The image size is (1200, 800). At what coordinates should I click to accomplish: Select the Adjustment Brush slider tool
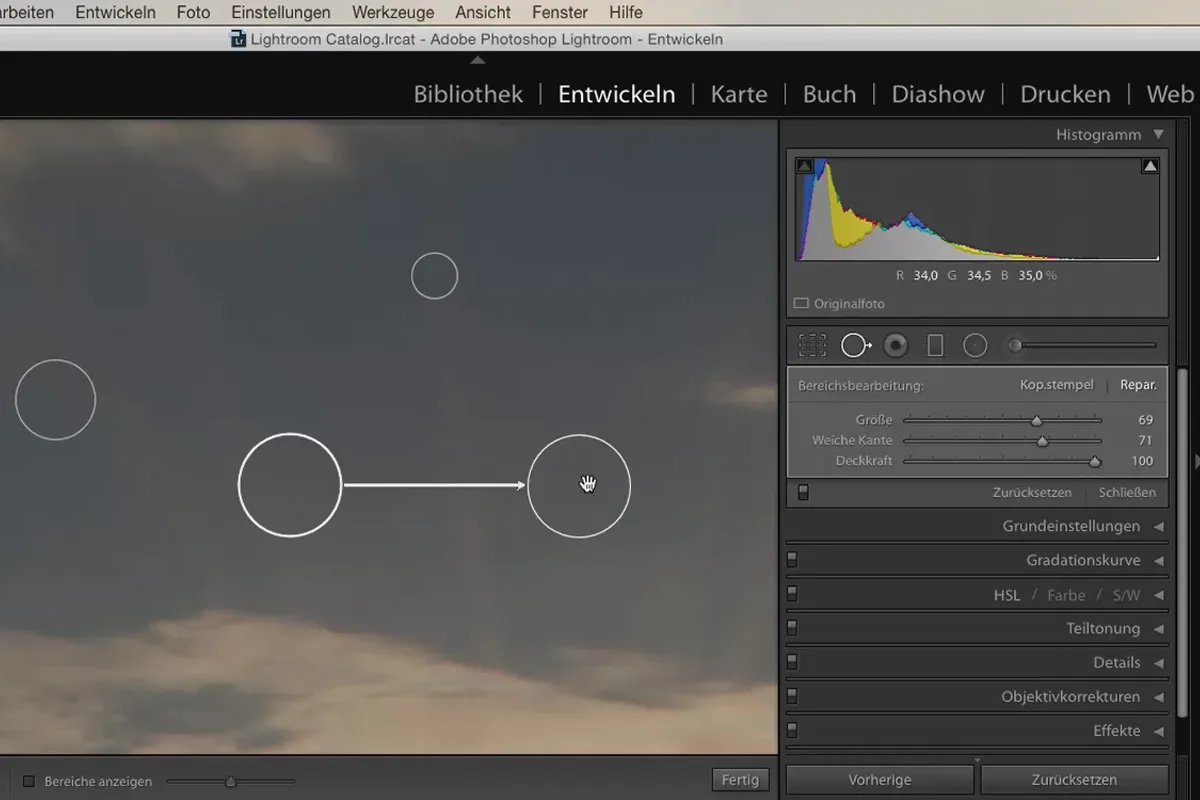tap(1081, 346)
